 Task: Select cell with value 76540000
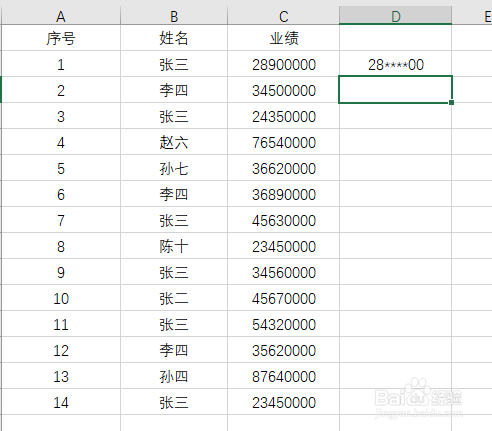pos(283,142)
